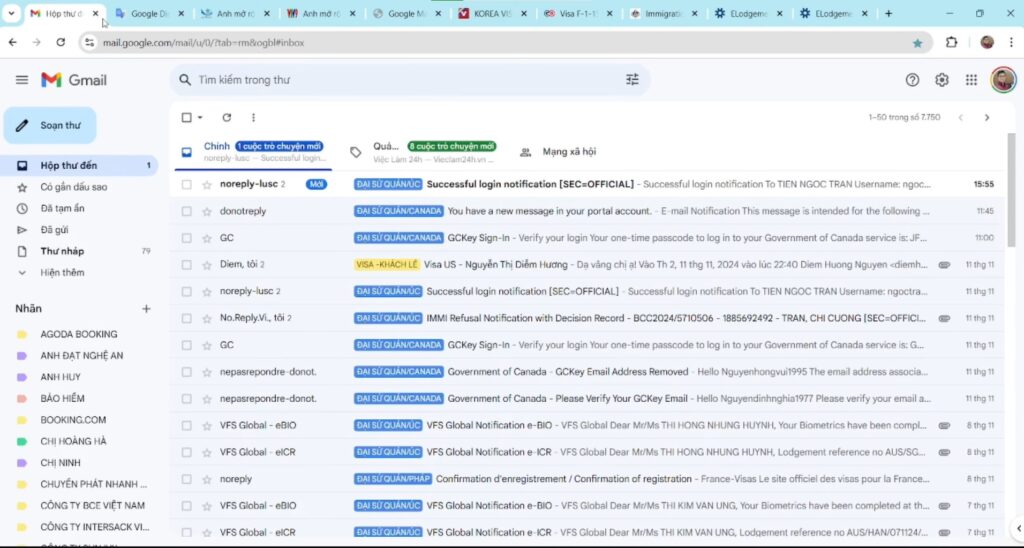Open the select-all dropdown arrow
The image size is (1024, 548).
click(200, 118)
